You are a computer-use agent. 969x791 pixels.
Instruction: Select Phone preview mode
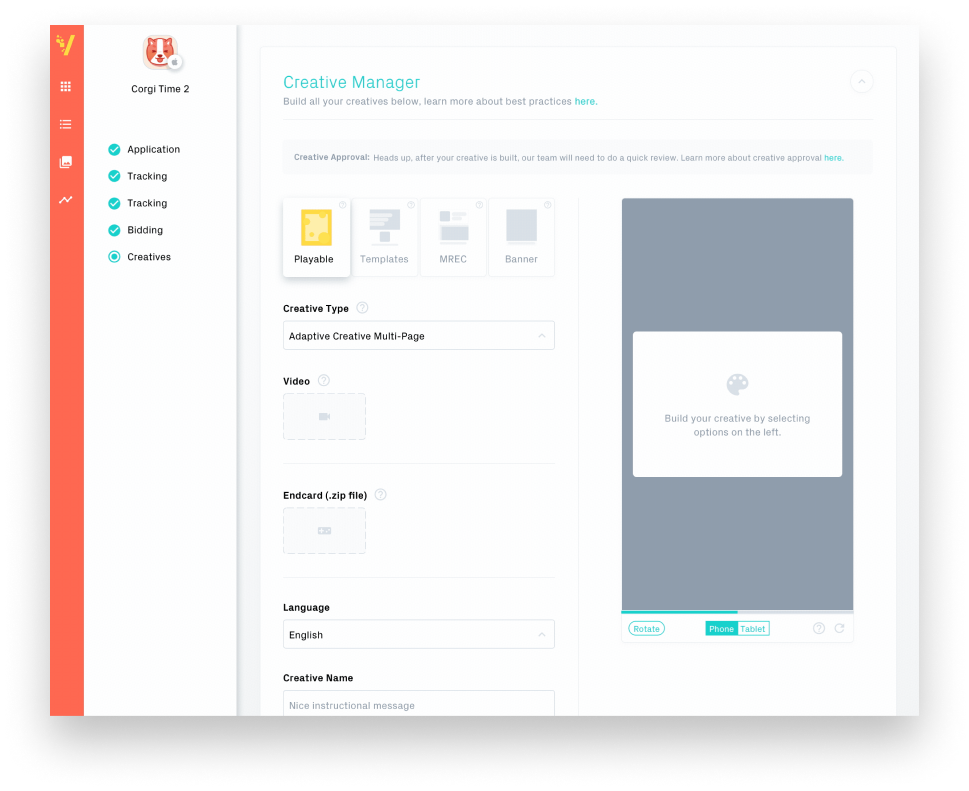pyautogui.click(x=721, y=628)
